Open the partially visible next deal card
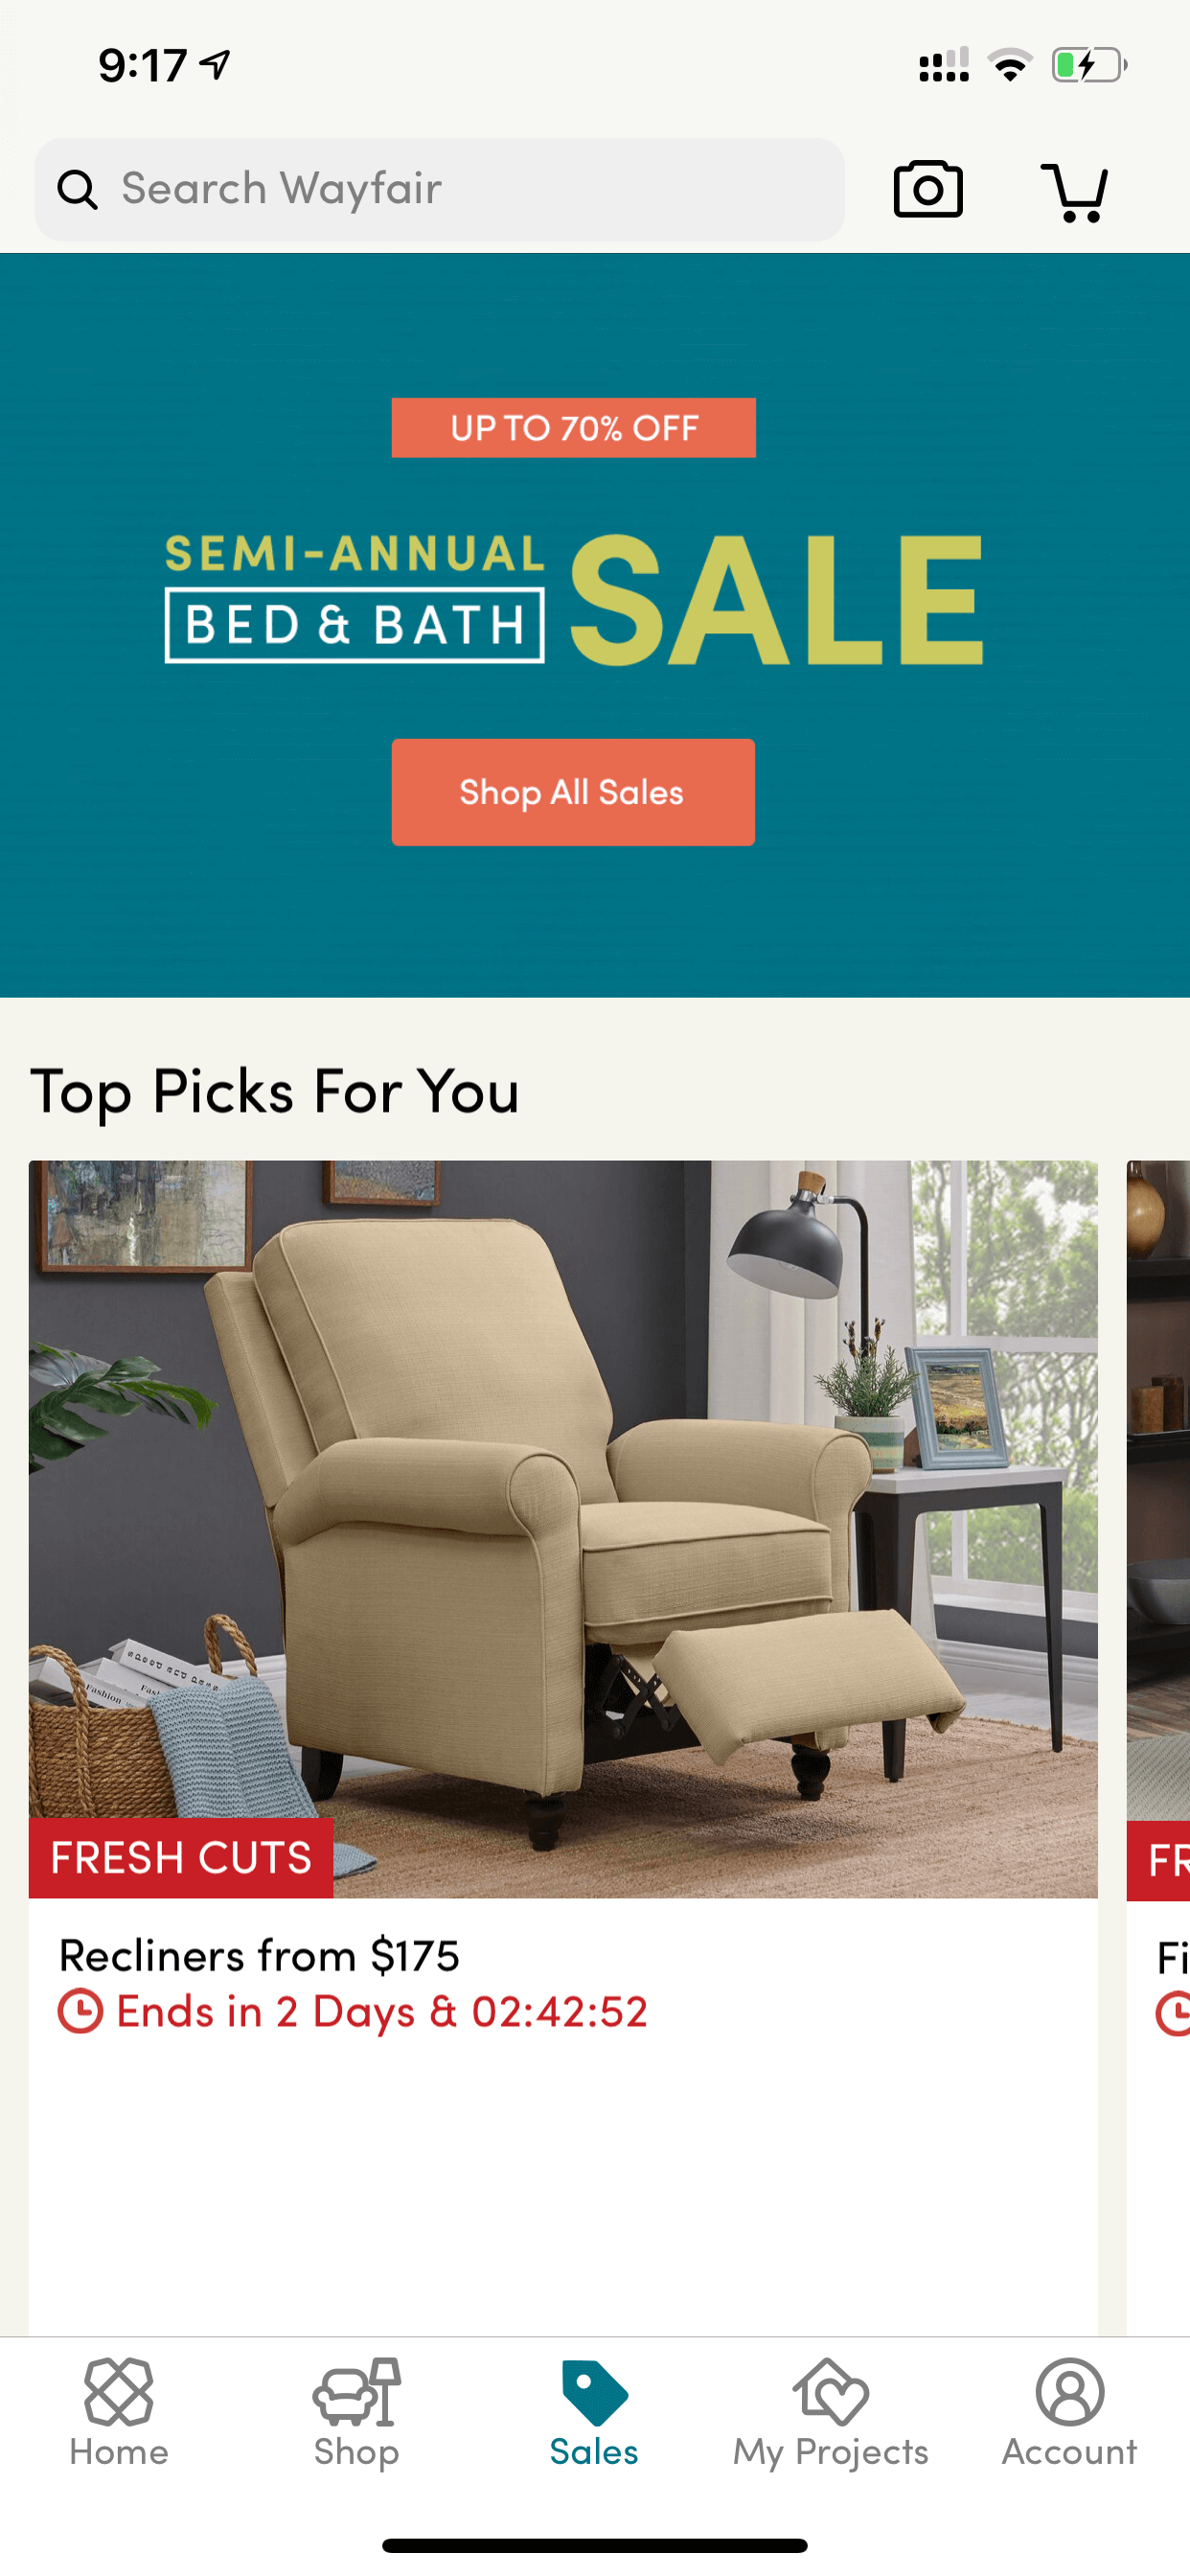This screenshot has width=1190, height=2576. (1158, 1750)
